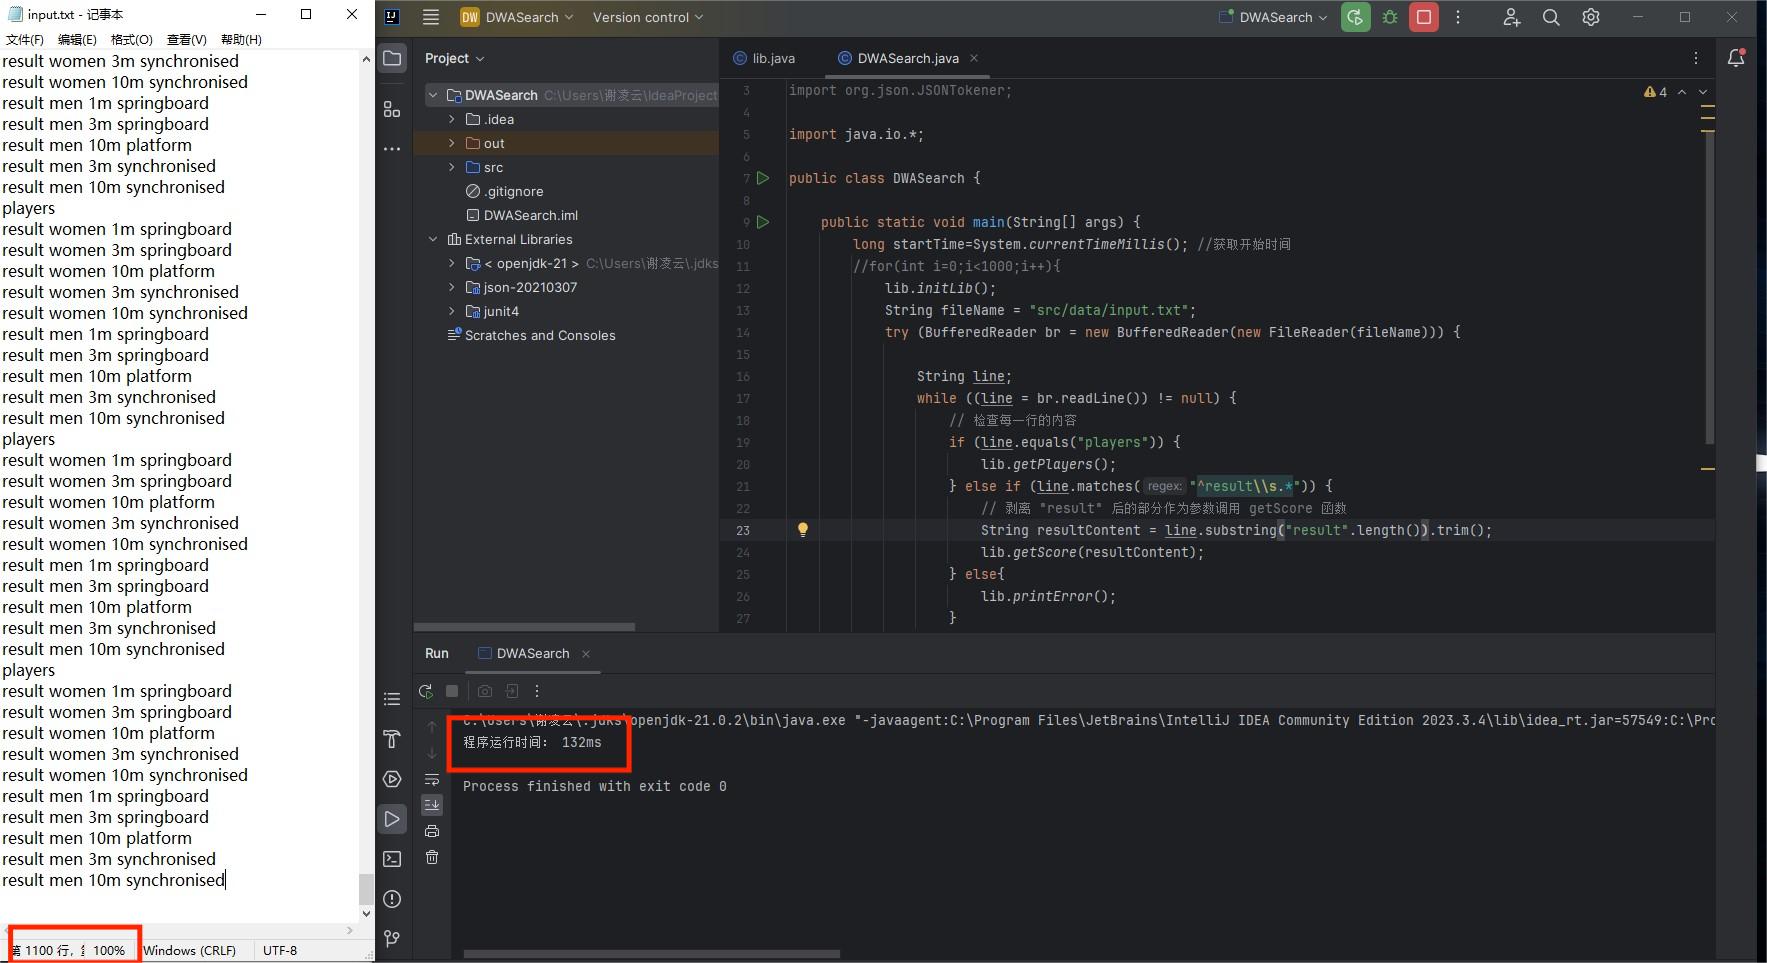This screenshot has width=1767, height=963.
Task: Go to next highlighted error arrow in editor
Action: tap(1703, 92)
